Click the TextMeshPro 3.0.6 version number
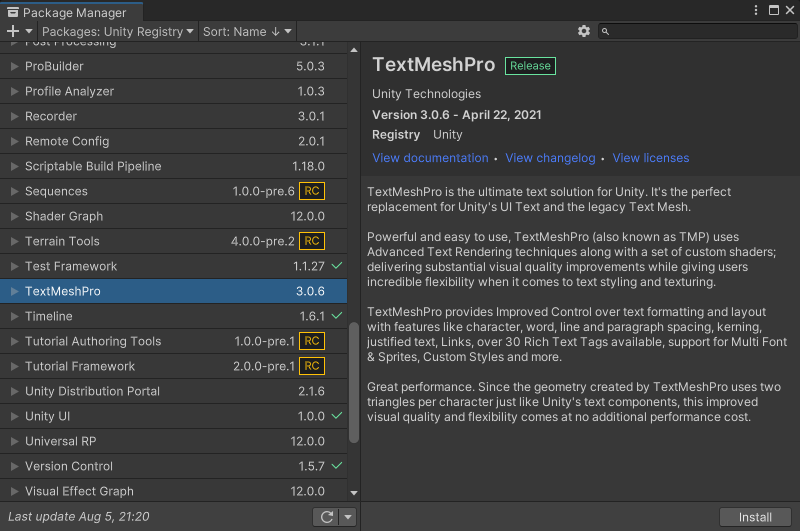 [x=310, y=291]
